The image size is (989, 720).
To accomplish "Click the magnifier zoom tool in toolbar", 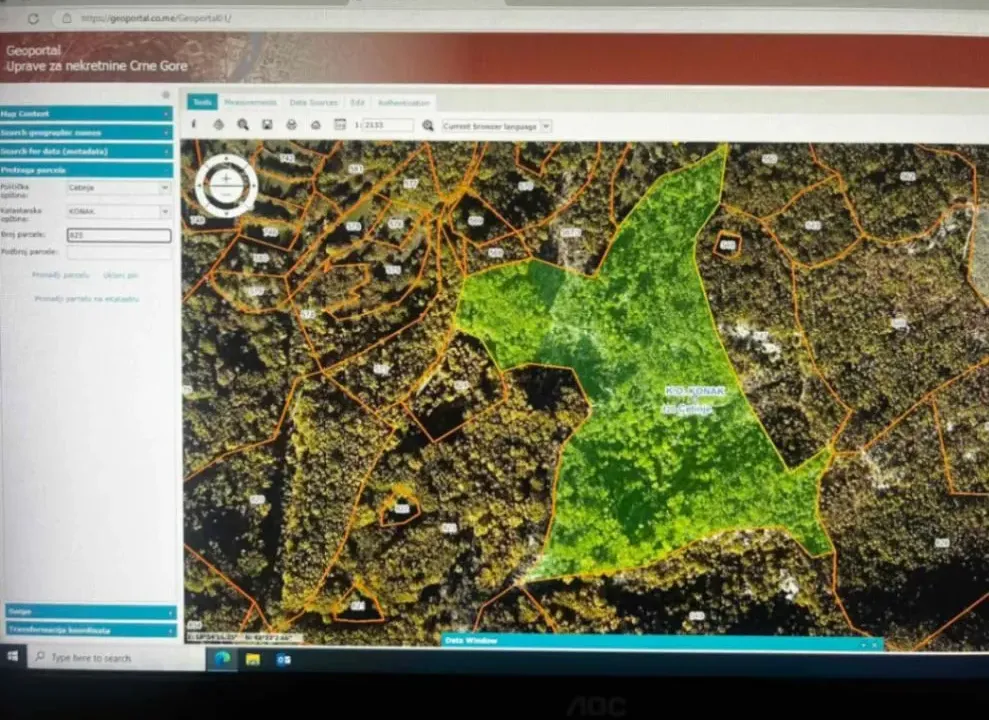I will pyautogui.click(x=243, y=125).
